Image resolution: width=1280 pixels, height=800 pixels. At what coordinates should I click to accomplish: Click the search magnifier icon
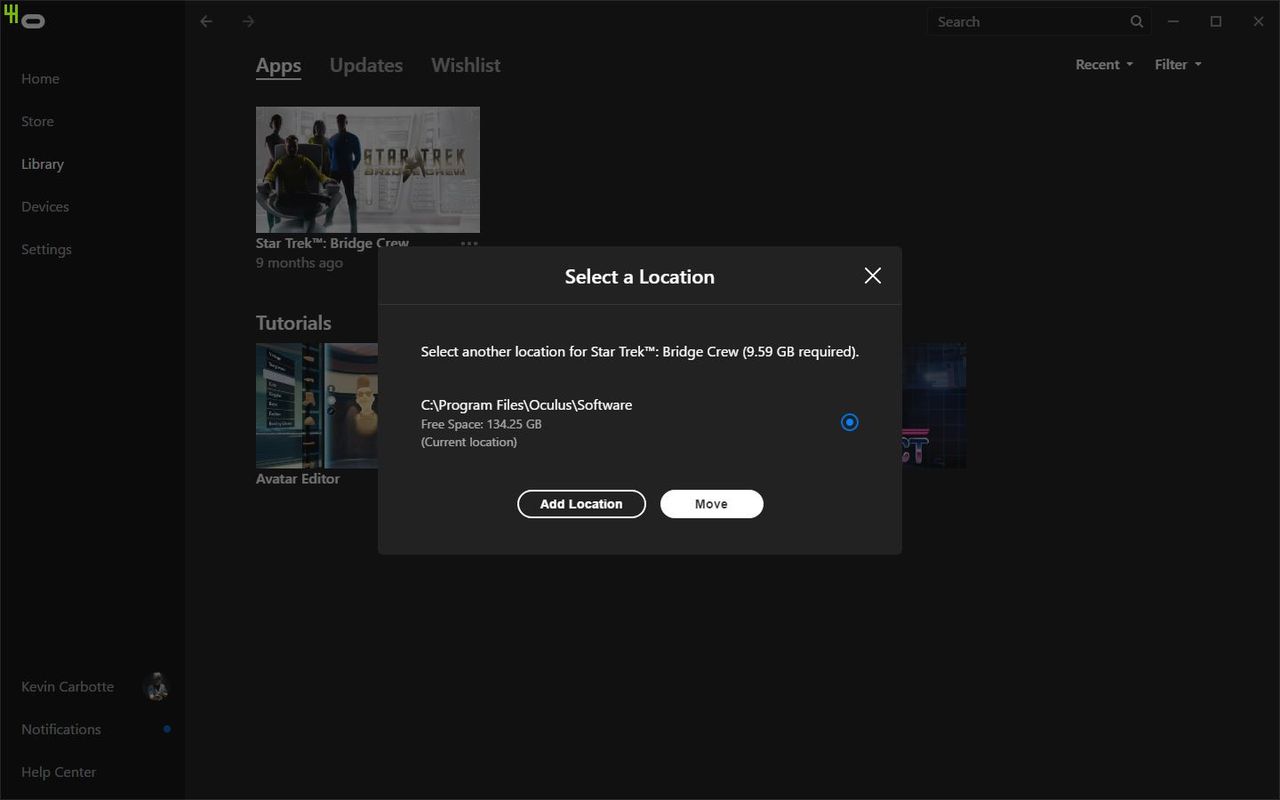coord(1137,21)
